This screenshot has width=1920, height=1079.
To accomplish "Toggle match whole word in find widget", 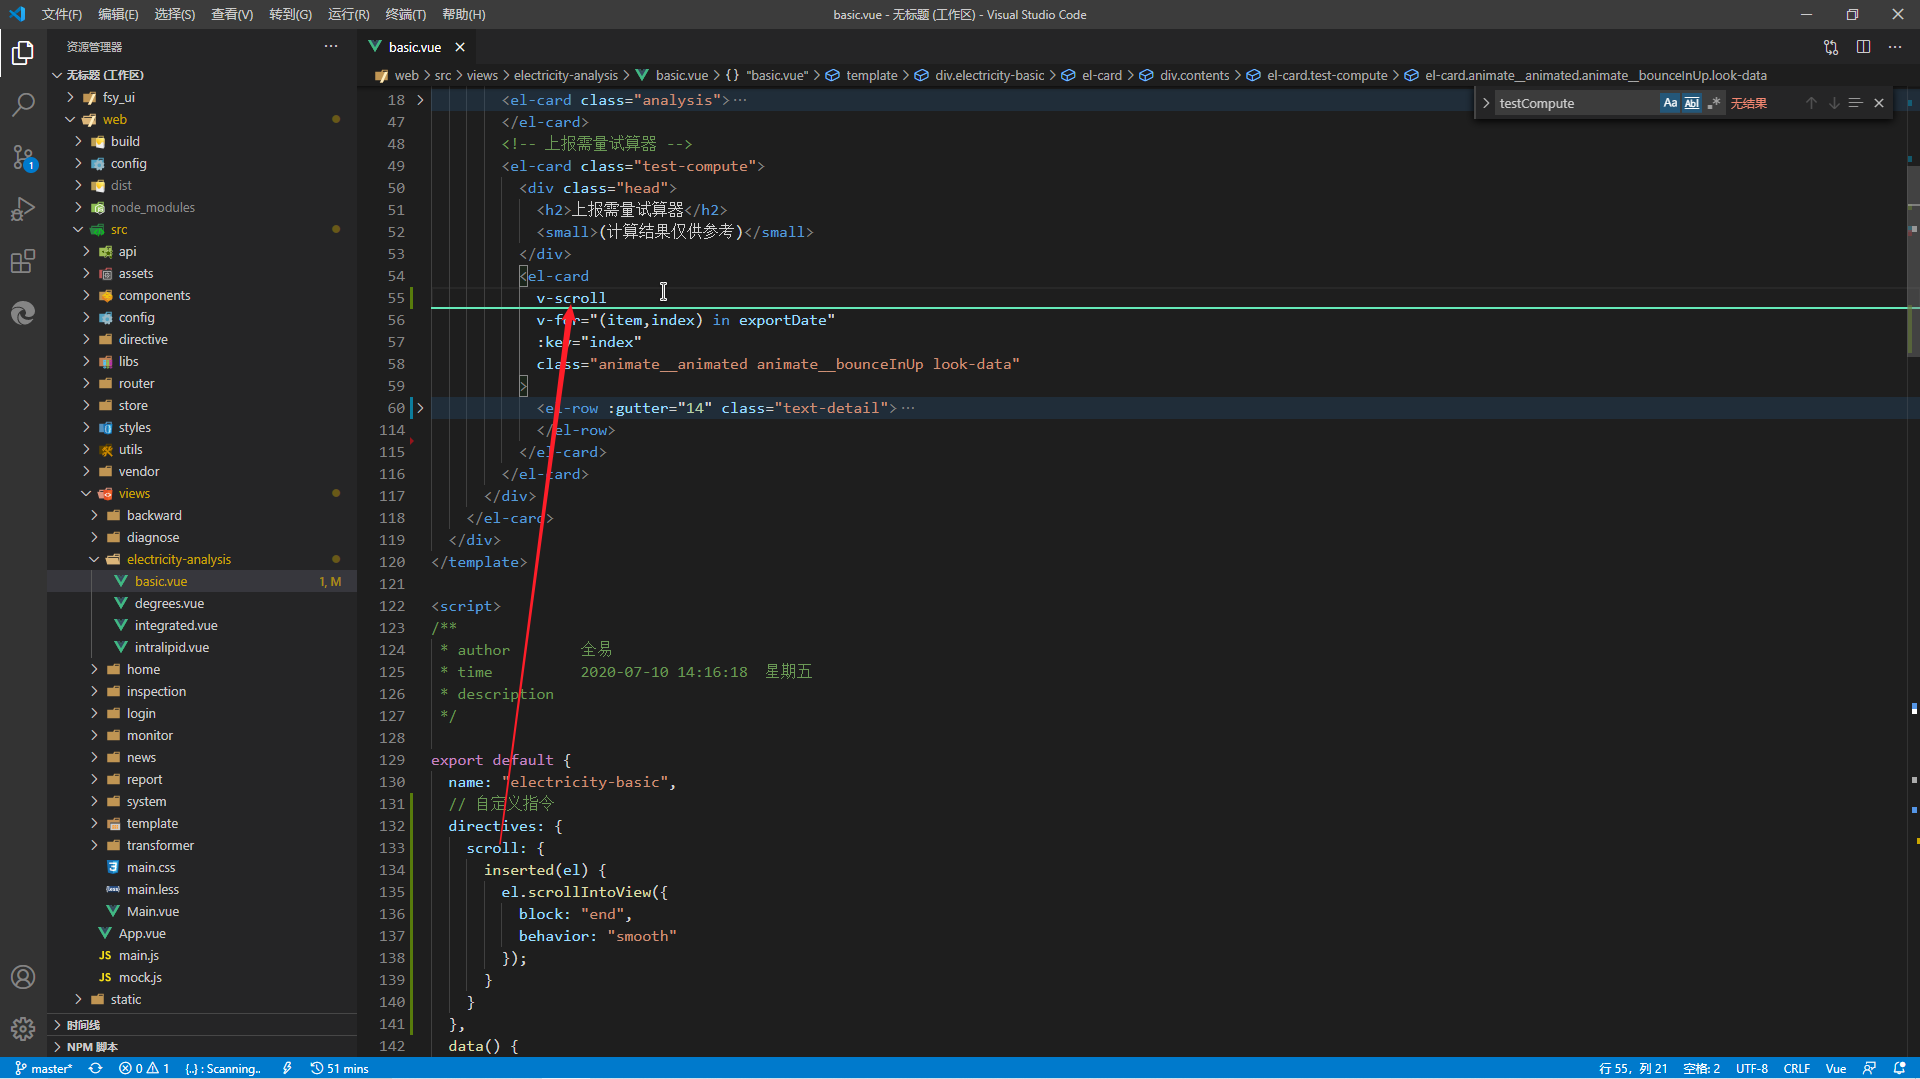I will pos(1692,103).
